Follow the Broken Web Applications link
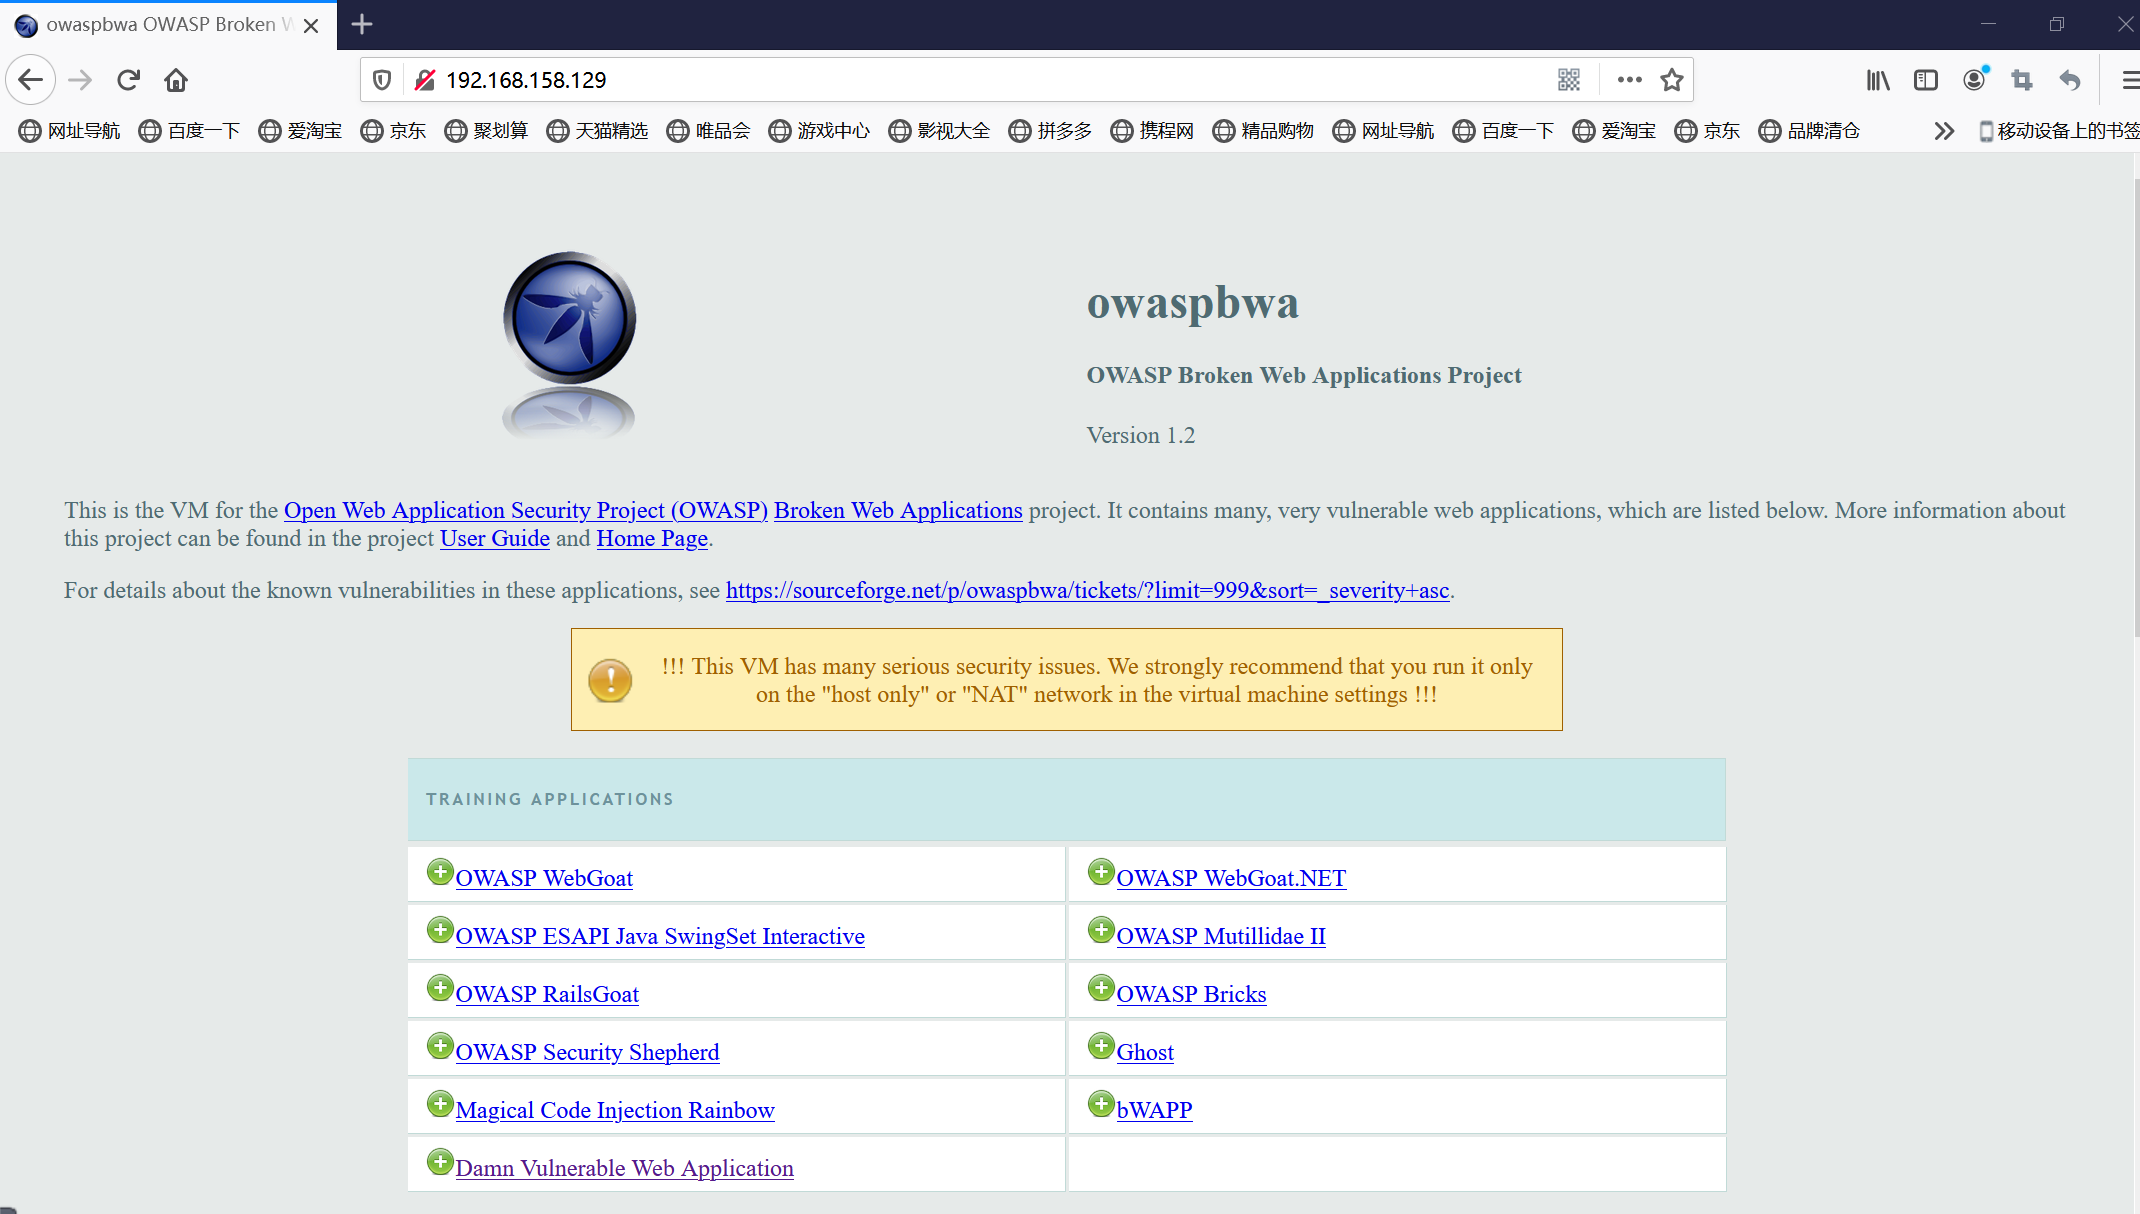 point(898,510)
